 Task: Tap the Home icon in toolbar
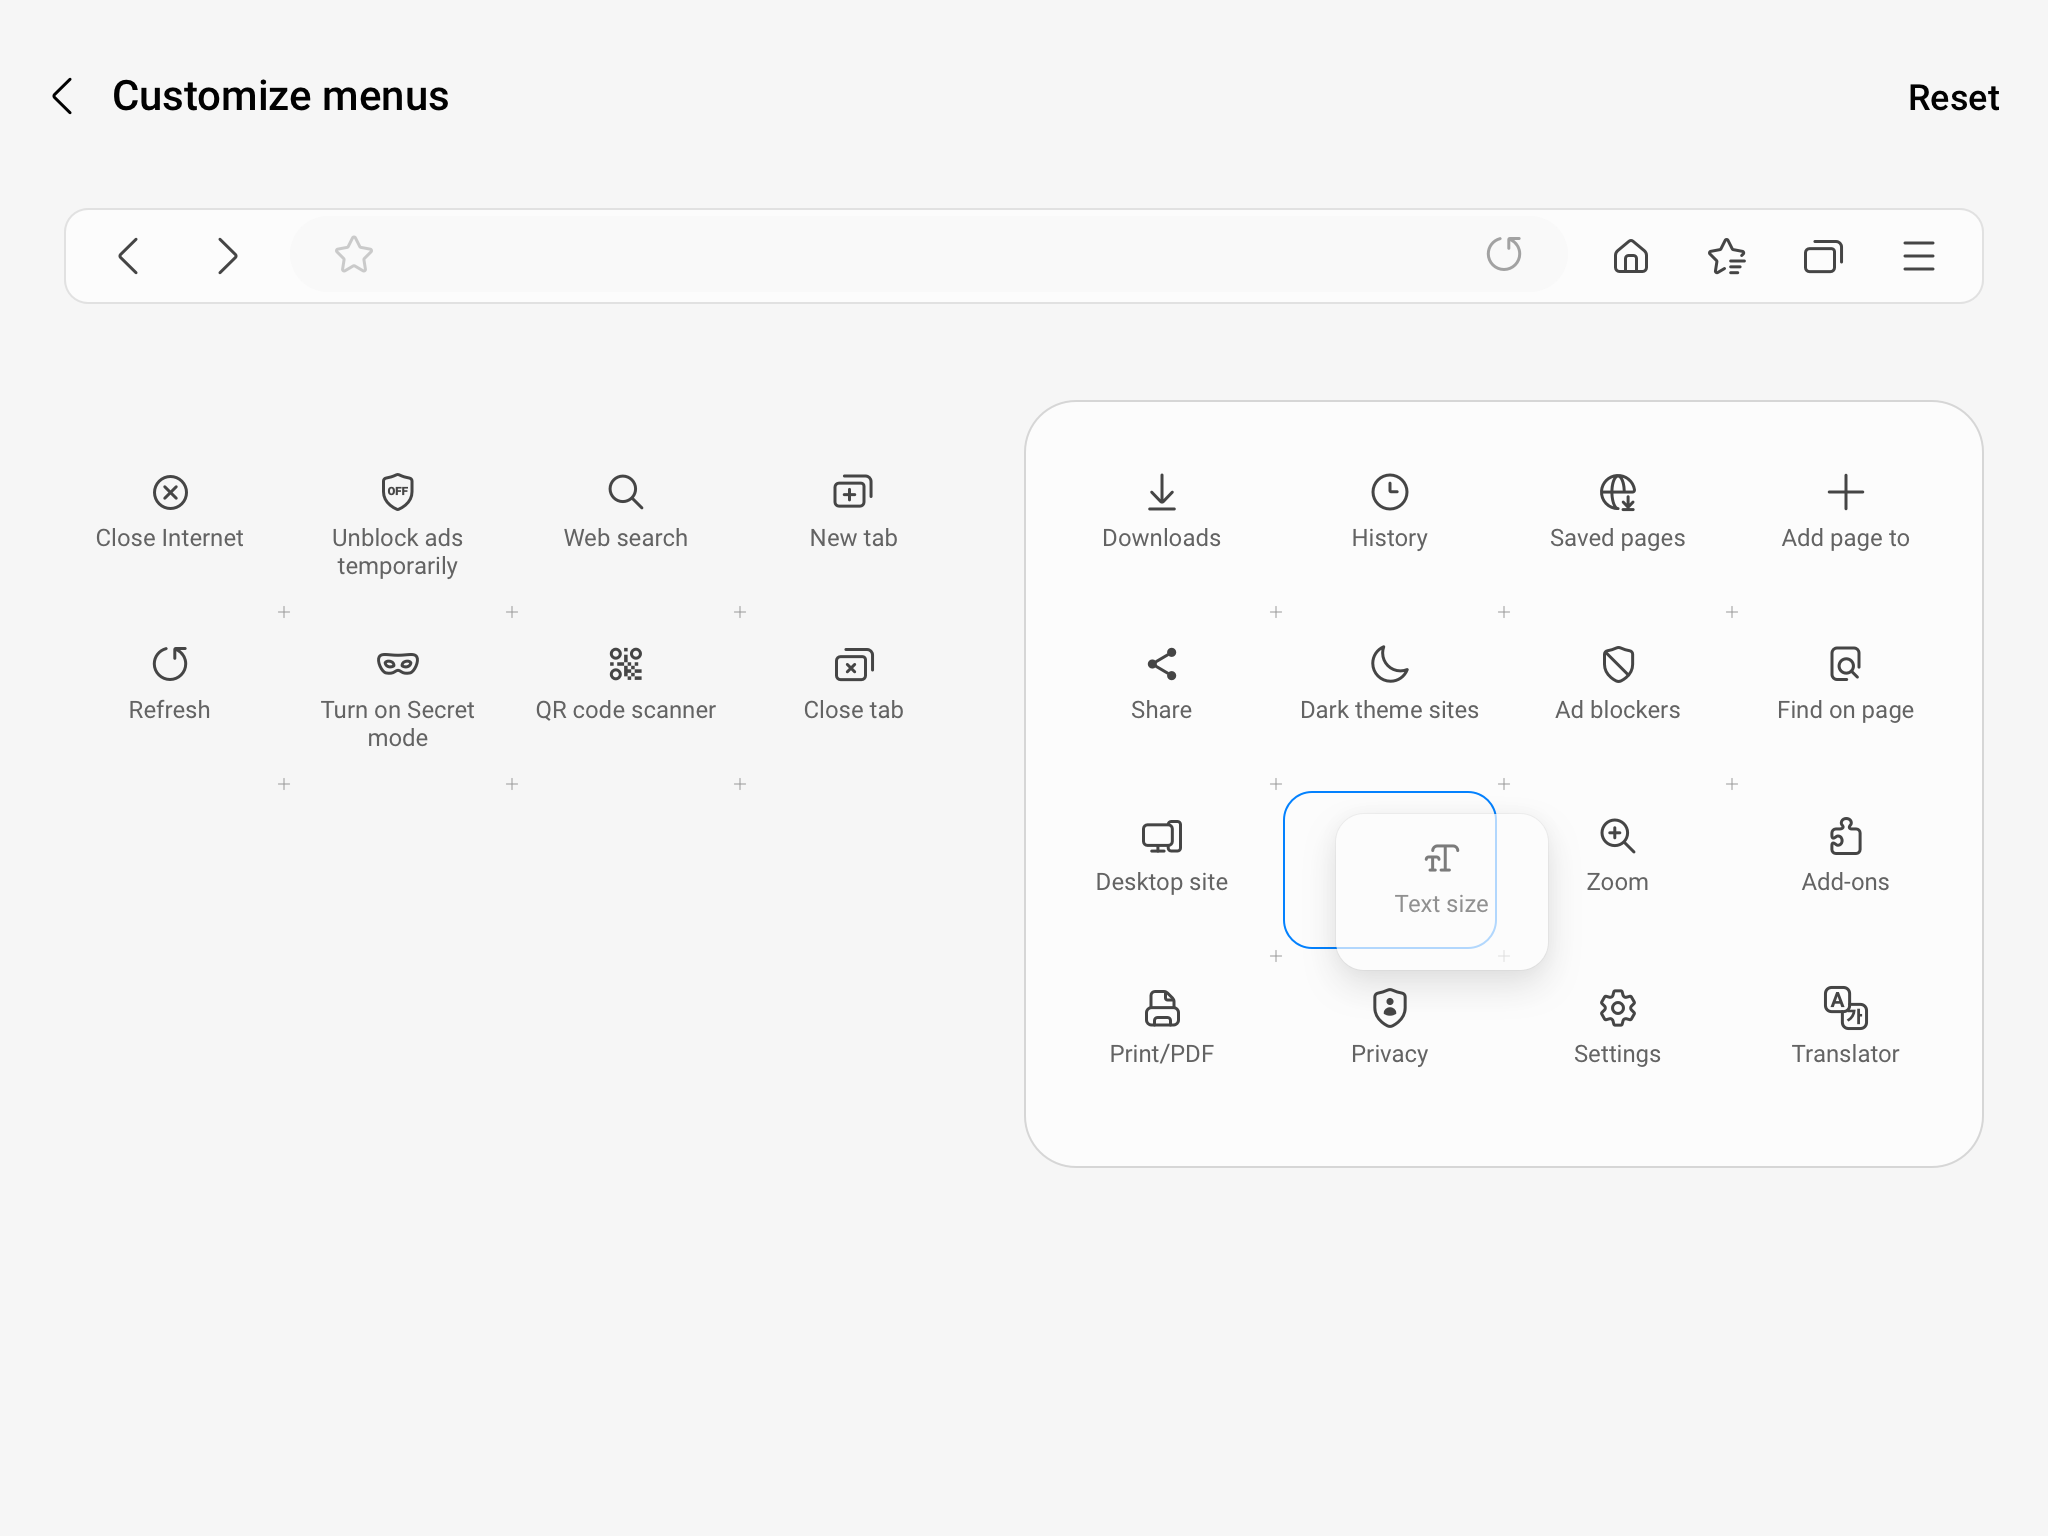click(x=1631, y=256)
